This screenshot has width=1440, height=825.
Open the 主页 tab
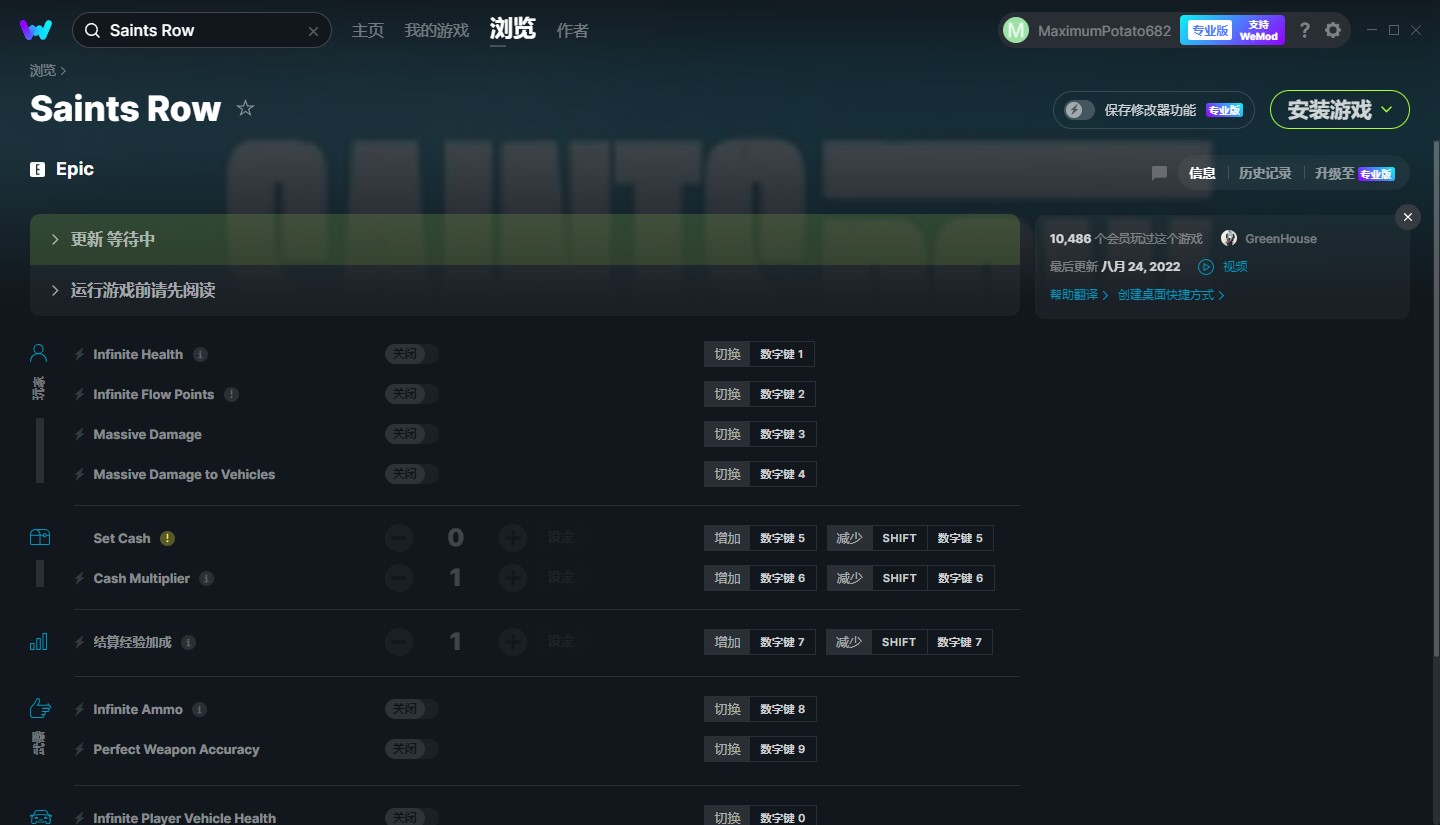368,31
